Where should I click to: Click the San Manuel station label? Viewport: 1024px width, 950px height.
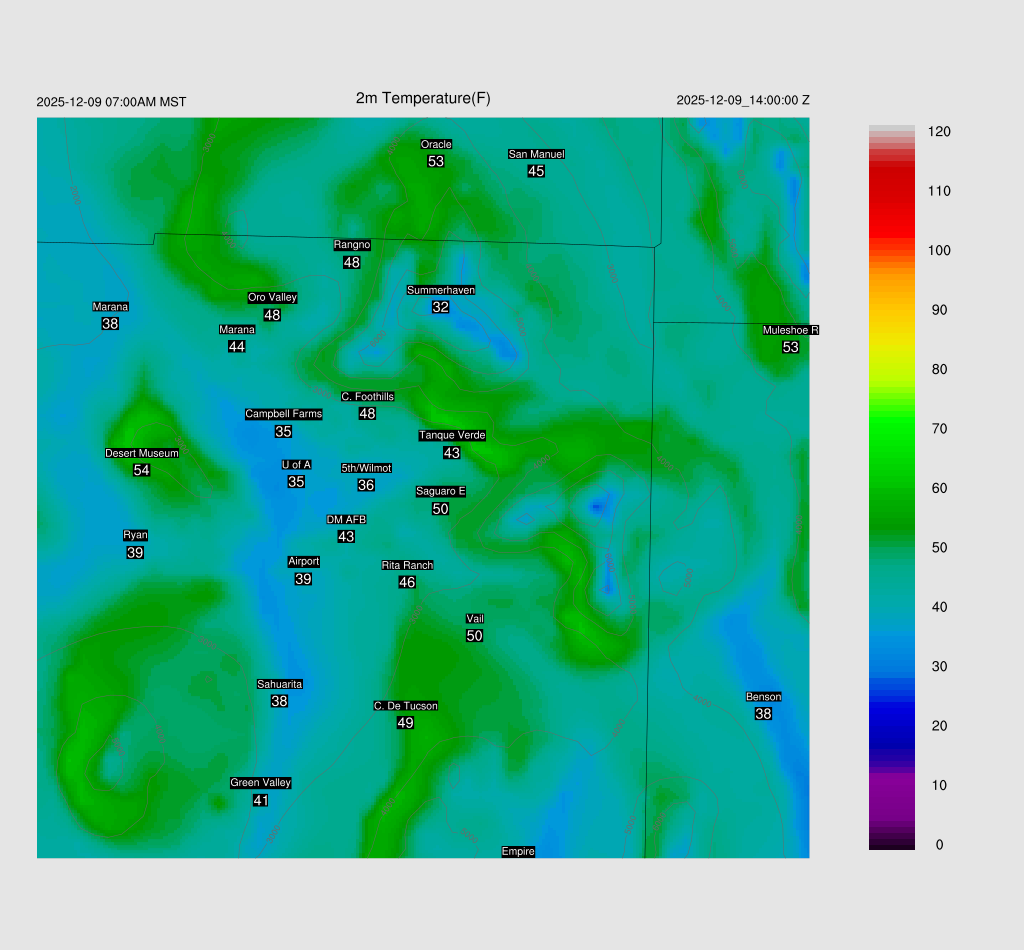pyautogui.click(x=536, y=154)
